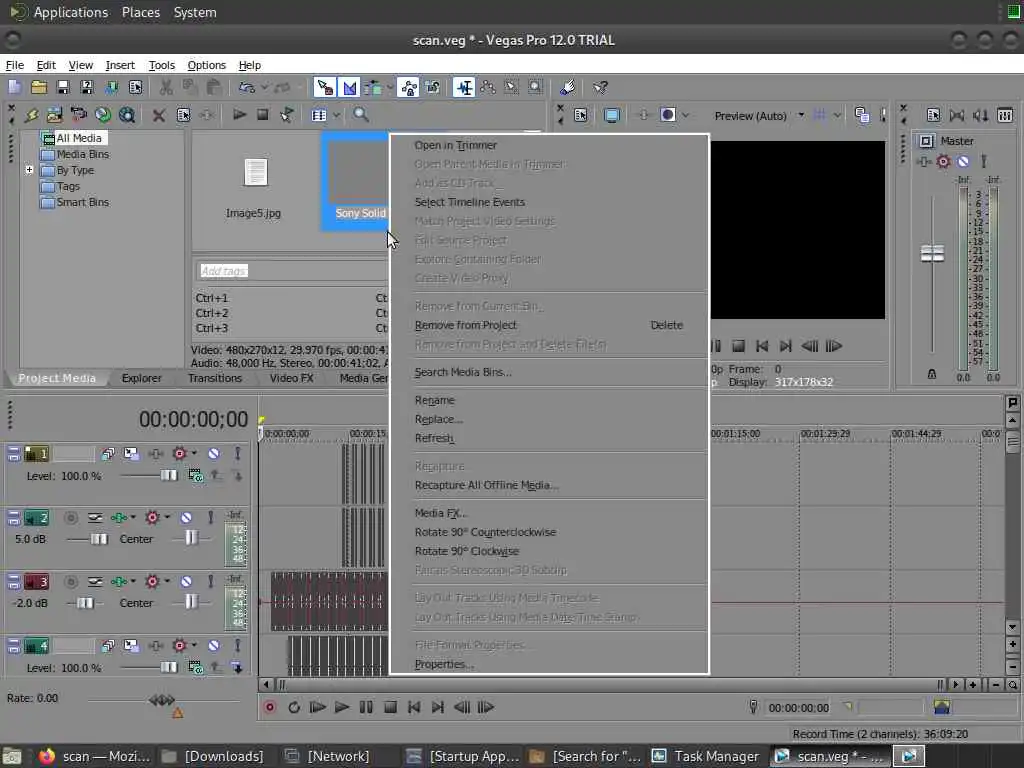Adjust track 3 Center pan slider

tap(191, 602)
